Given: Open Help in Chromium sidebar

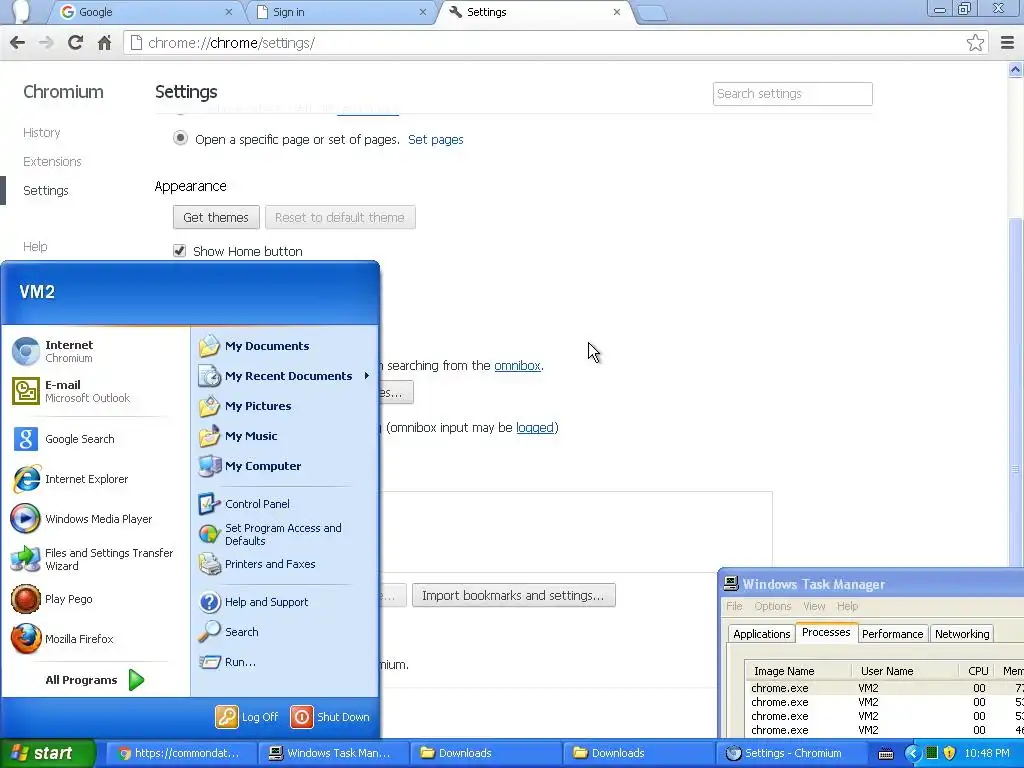Looking at the screenshot, I should pyautogui.click(x=35, y=246).
